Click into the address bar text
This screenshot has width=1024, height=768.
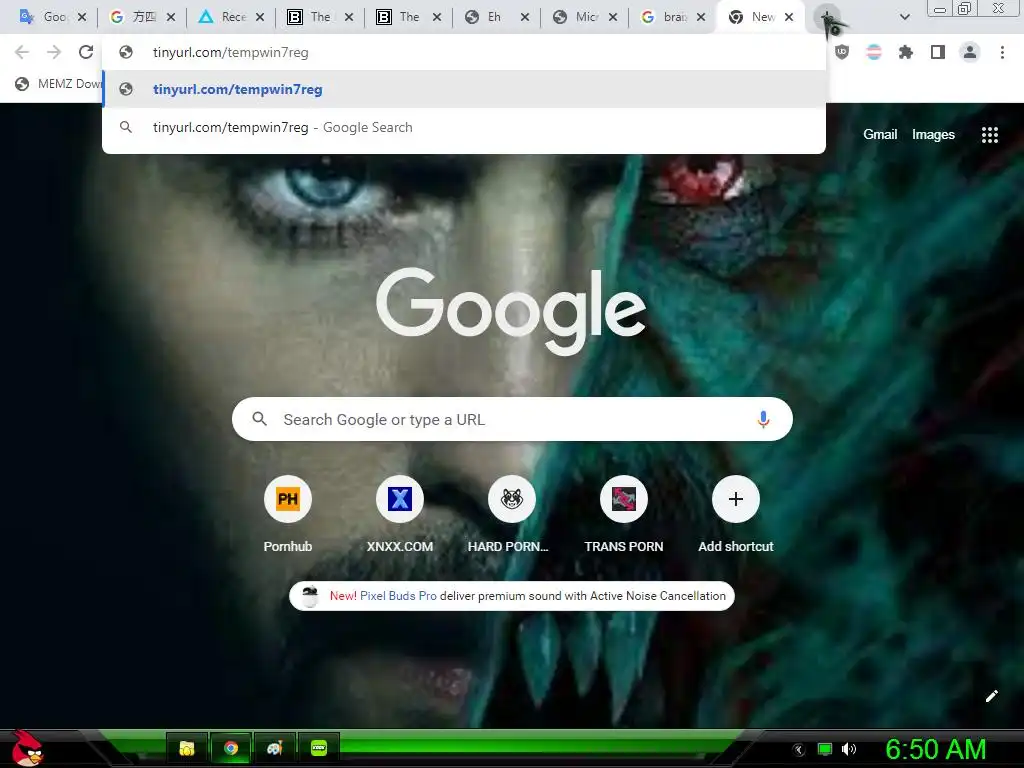pyautogui.click(x=231, y=52)
